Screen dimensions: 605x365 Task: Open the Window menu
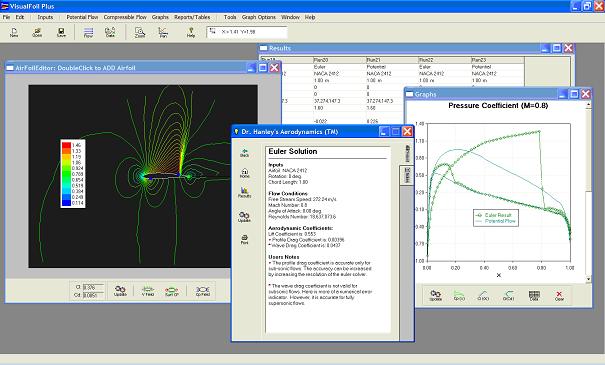pyautogui.click(x=290, y=17)
